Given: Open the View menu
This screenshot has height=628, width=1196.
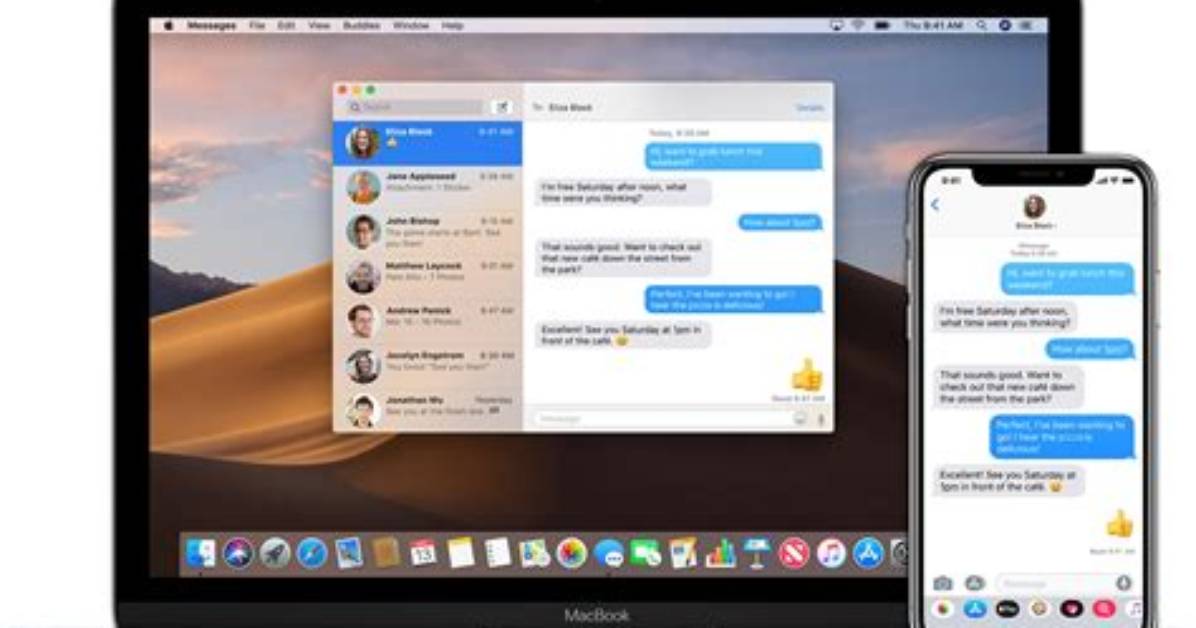Looking at the screenshot, I should pyautogui.click(x=319, y=26).
